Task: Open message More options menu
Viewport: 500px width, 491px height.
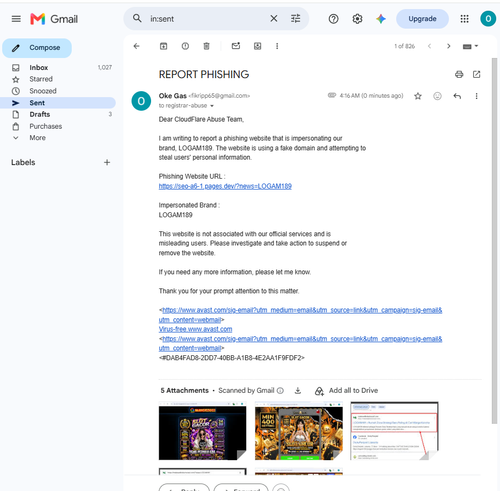Action: pos(476,96)
